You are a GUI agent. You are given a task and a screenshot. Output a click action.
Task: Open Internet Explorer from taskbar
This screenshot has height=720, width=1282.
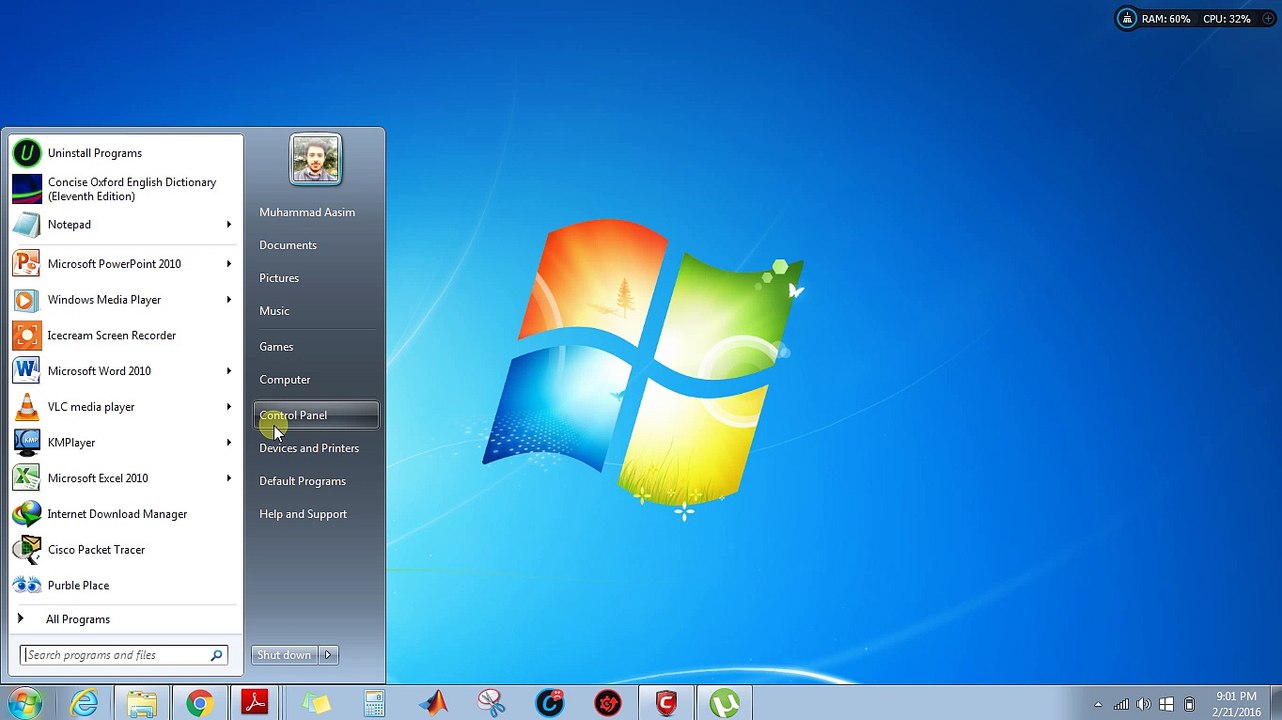(x=84, y=704)
